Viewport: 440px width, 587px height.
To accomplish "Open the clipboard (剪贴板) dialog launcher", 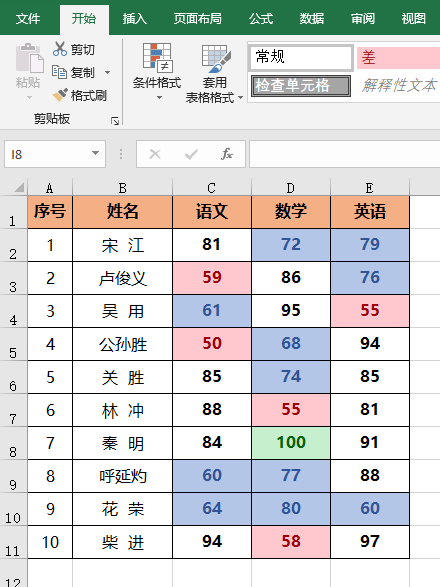I will point(115,121).
